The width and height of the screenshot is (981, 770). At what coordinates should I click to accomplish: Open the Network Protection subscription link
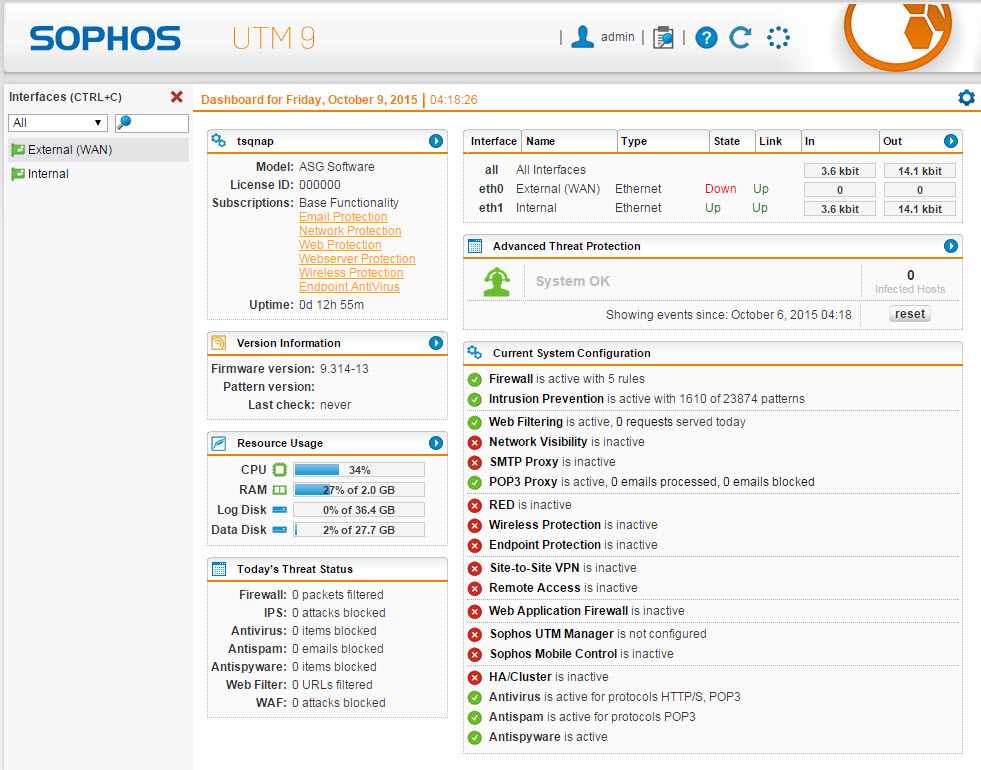(350, 231)
